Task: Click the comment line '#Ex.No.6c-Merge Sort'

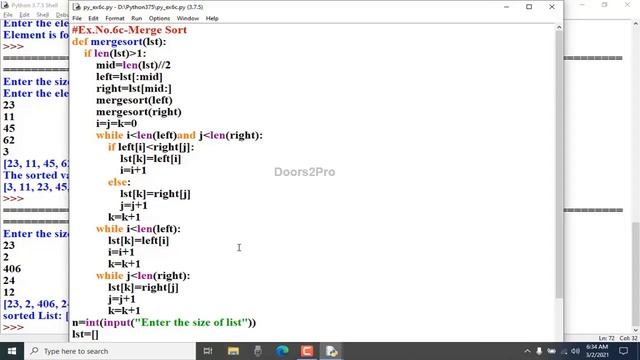Action: pos(129,30)
